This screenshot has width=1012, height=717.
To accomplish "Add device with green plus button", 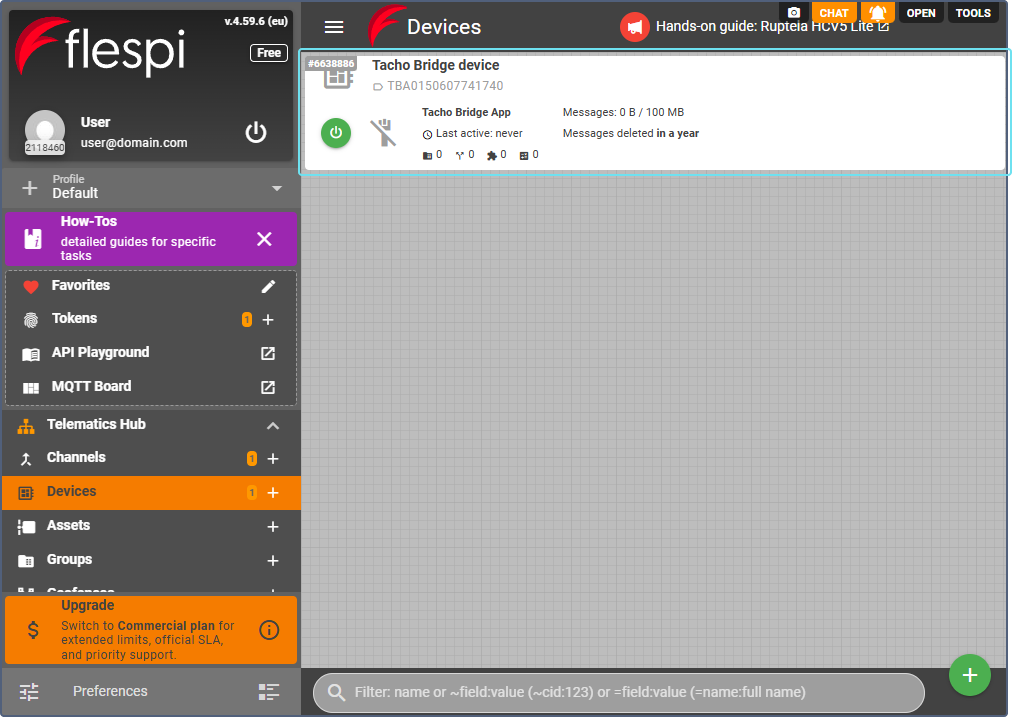I will (969, 675).
